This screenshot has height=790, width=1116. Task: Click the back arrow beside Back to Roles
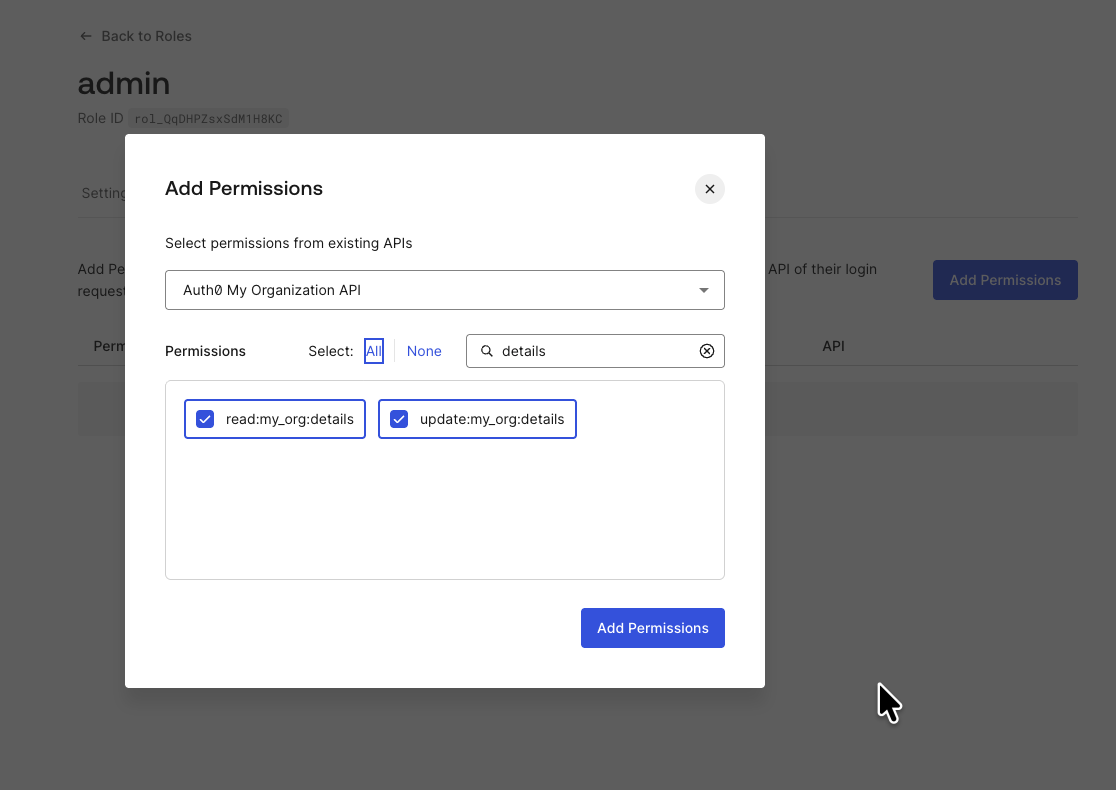pyautogui.click(x=86, y=36)
